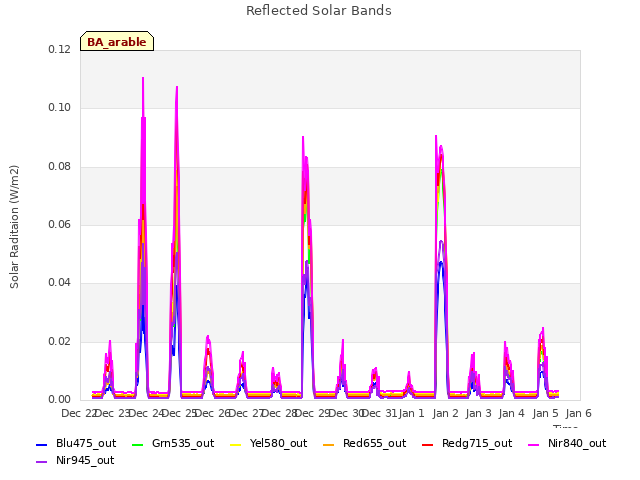640x480 pixels.
Task: Click the 0.02 y-axis tick label
Action: (60, 341)
